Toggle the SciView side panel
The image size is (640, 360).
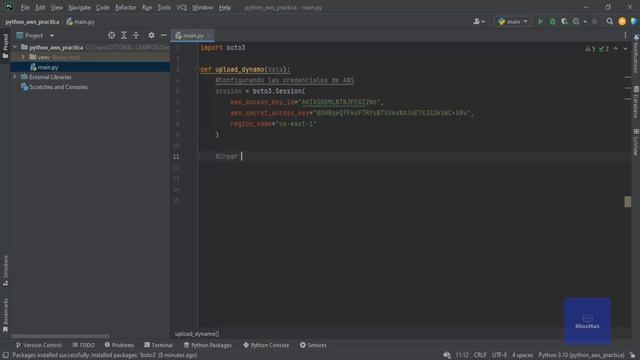[636, 142]
